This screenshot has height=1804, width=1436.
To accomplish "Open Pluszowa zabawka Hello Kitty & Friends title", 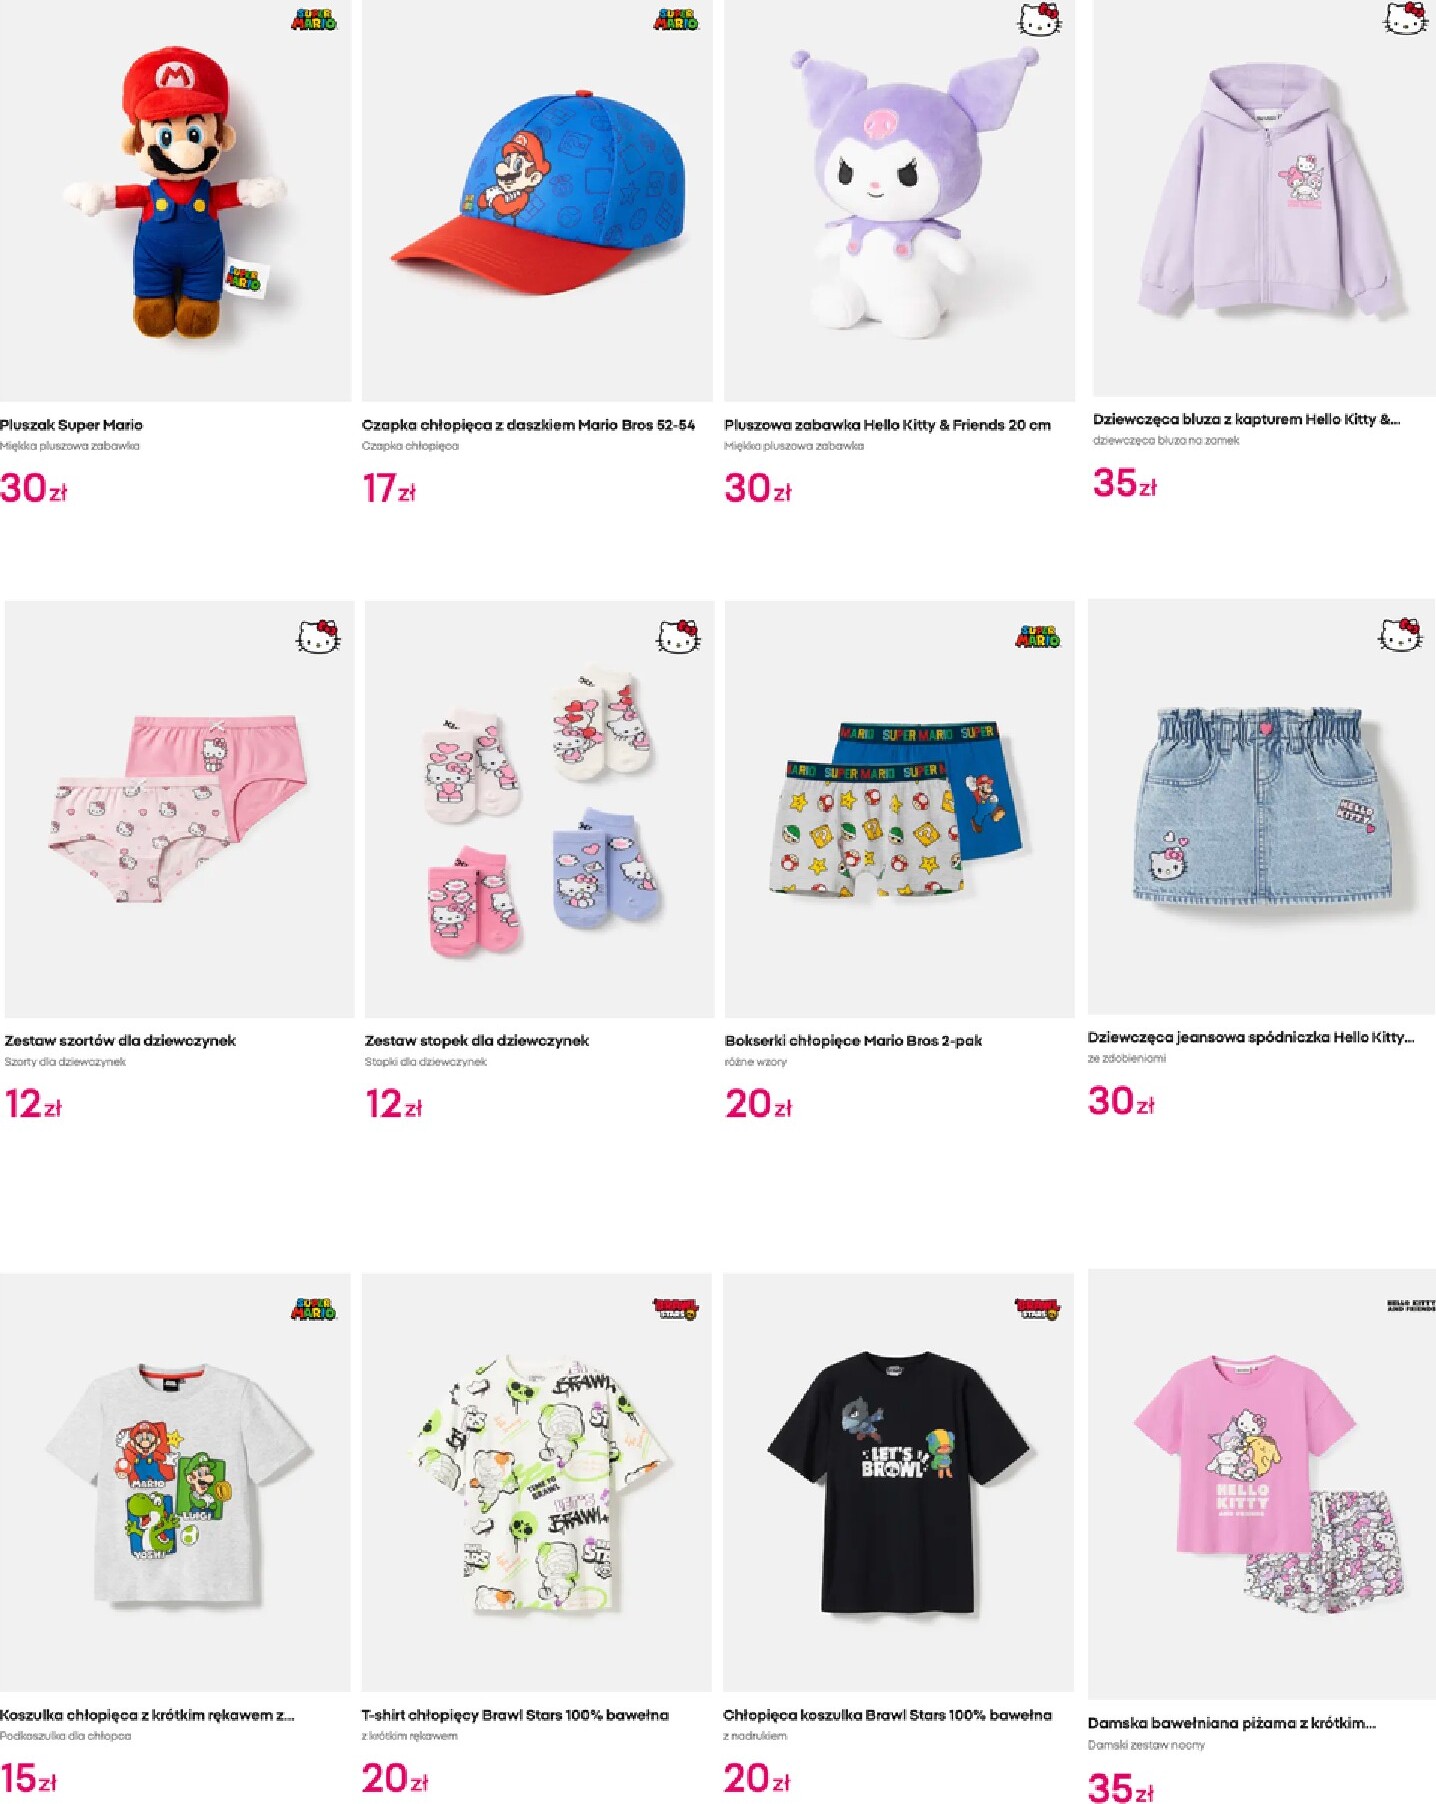I will 887,425.
